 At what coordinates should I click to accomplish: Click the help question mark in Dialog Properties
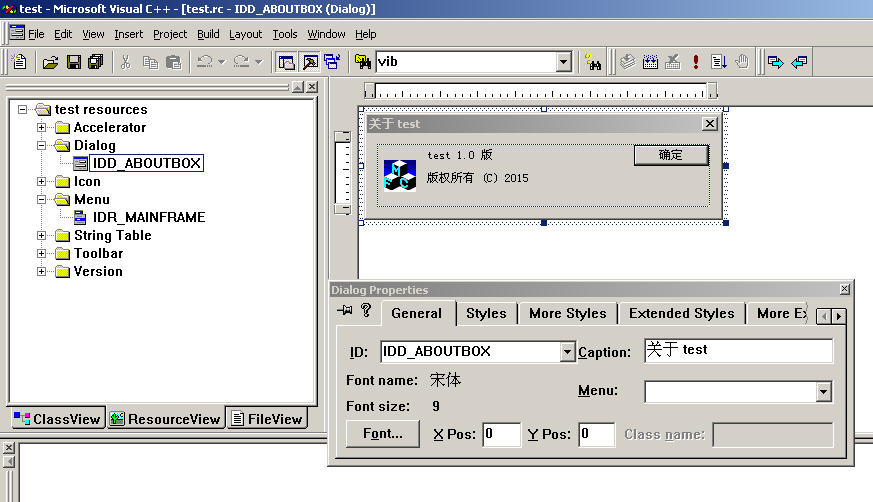pos(366,310)
